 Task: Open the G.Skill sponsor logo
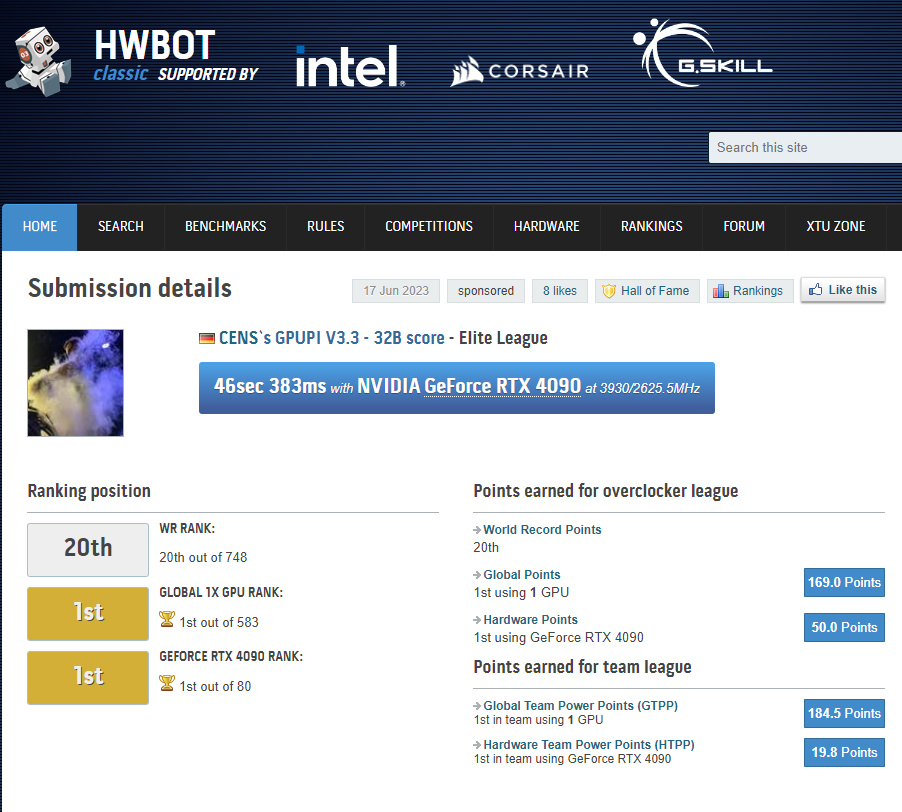702,53
